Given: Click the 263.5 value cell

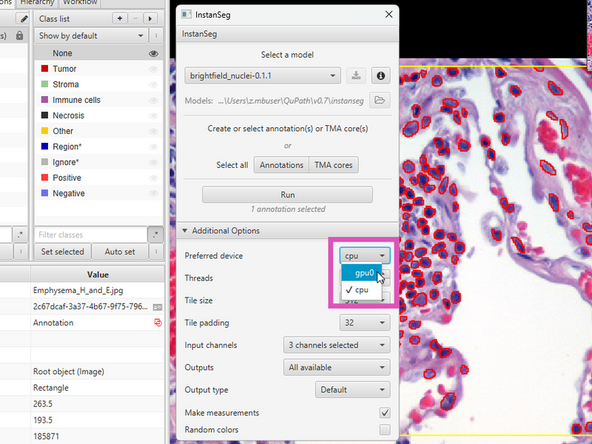Looking at the screenshot, I should coord(97,404).
